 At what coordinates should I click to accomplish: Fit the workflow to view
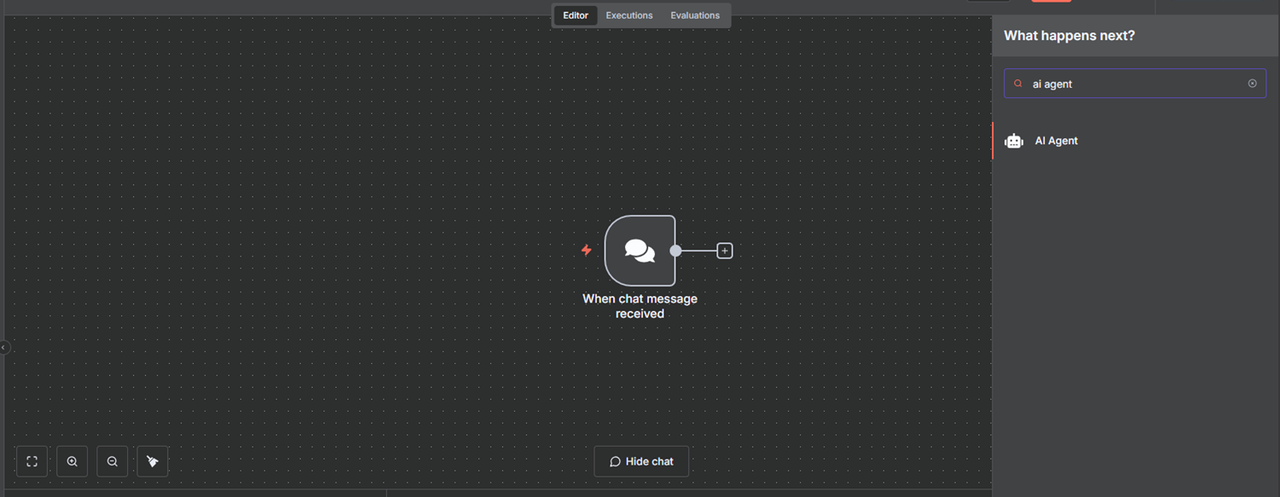point(32,461)
